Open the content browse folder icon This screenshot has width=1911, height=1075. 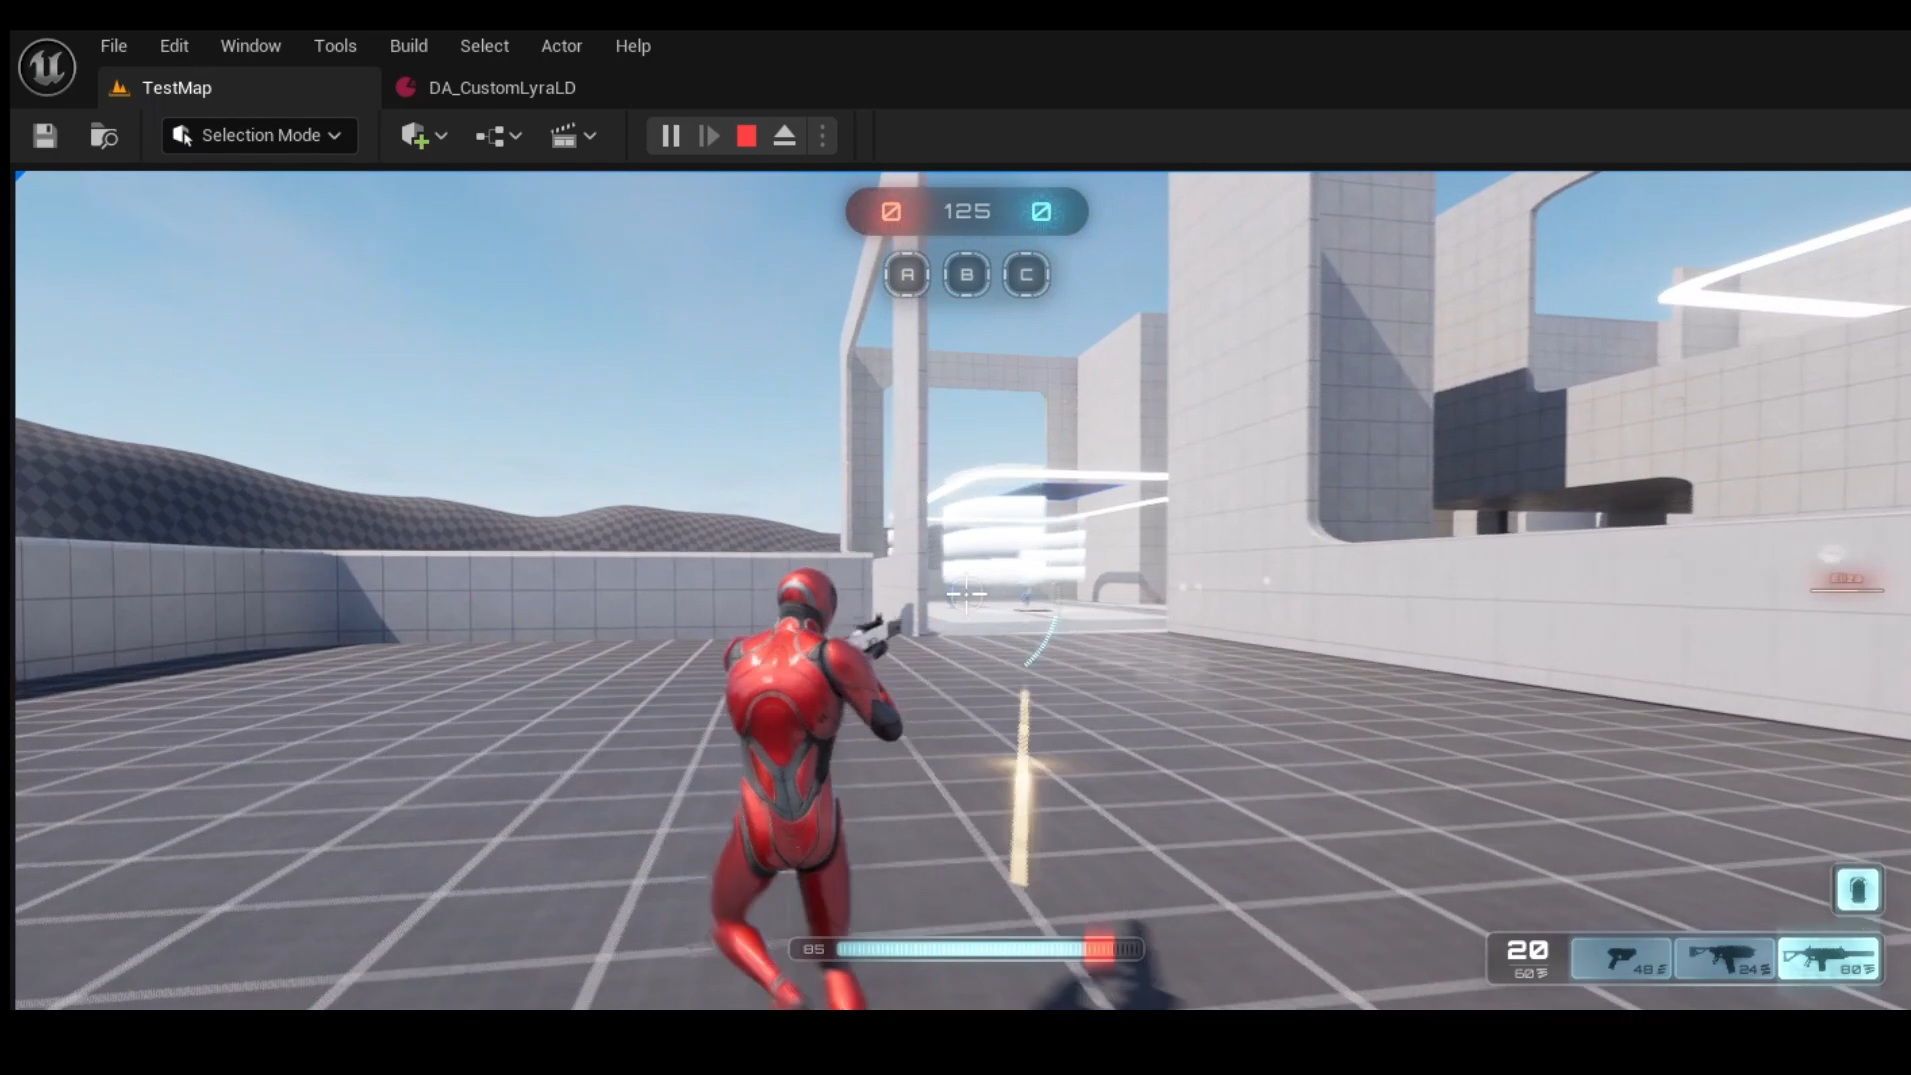click(x=104, y=136)
